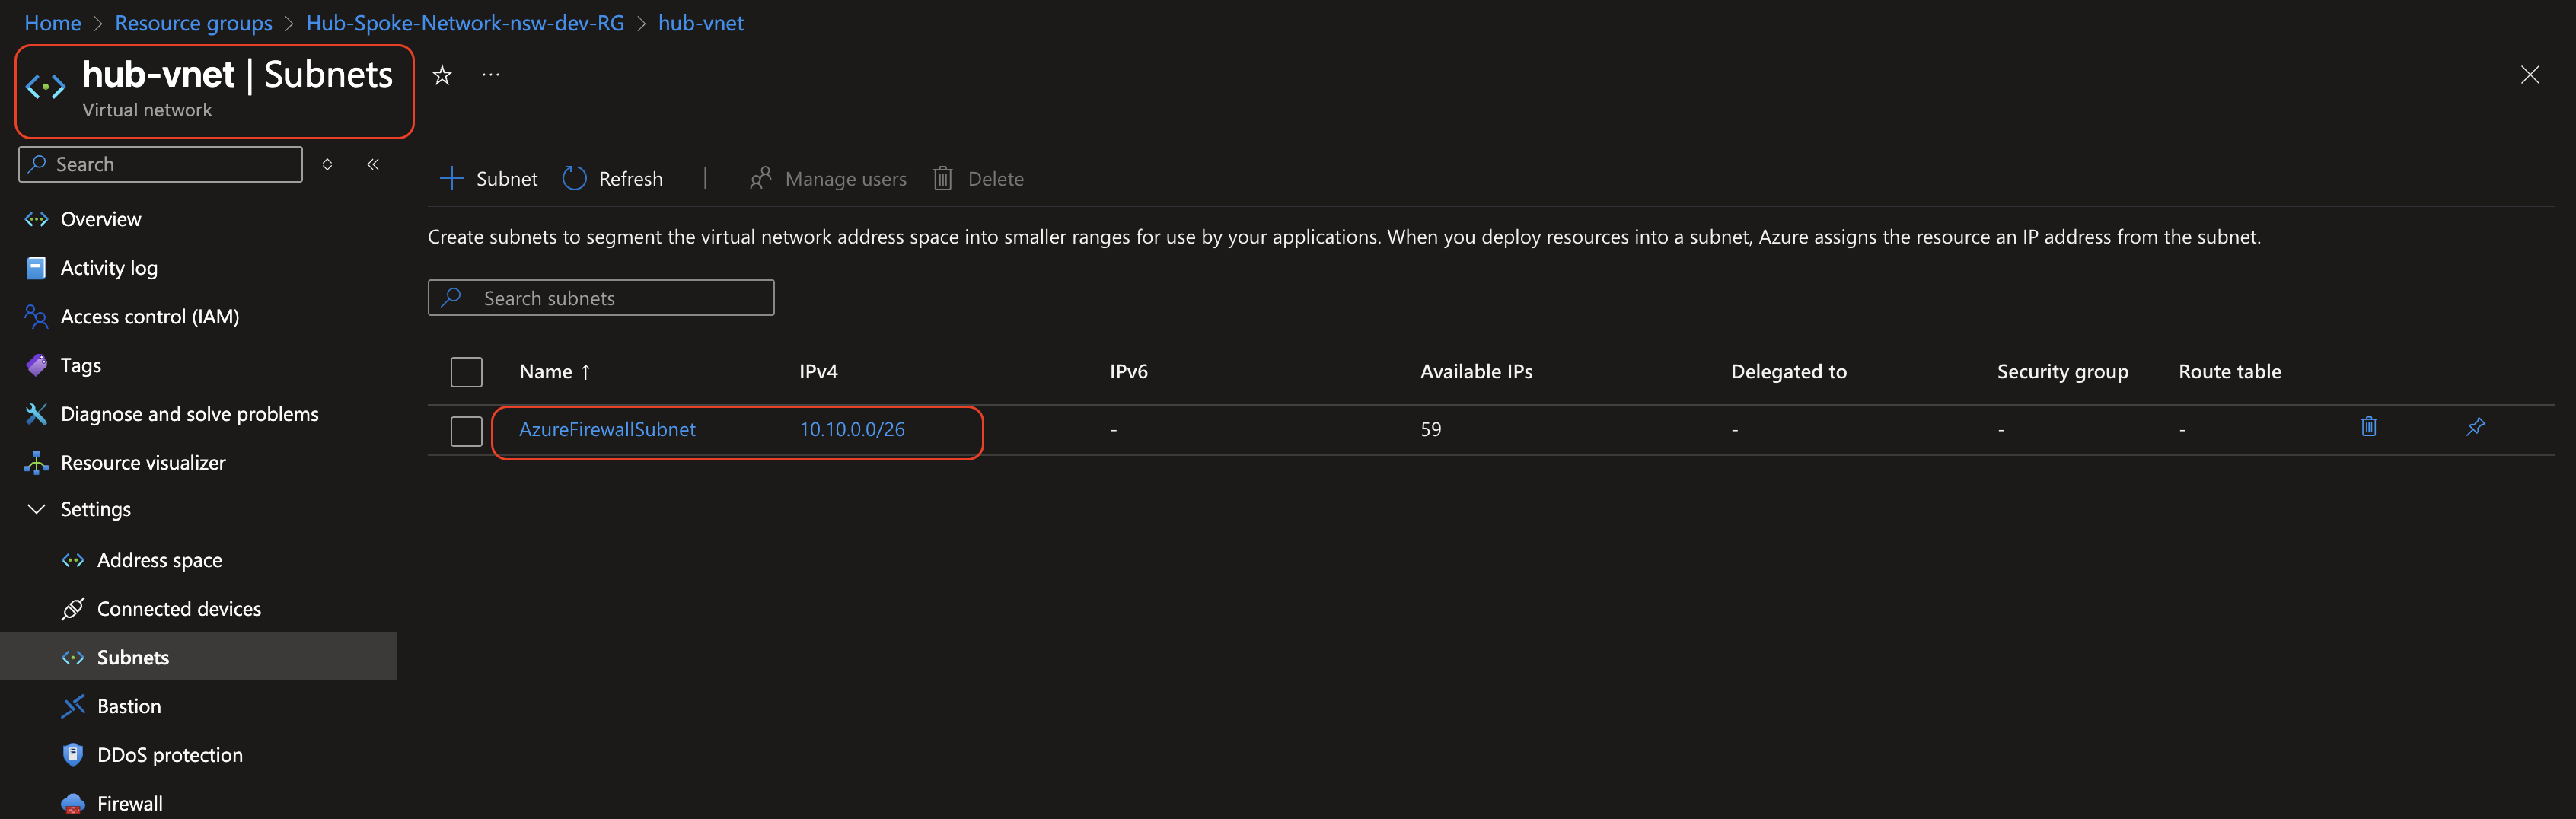Delete AzureFirewallSubnet via trash icon
The height and width of the screenshot is (819, 2576).
(2369, 427)
